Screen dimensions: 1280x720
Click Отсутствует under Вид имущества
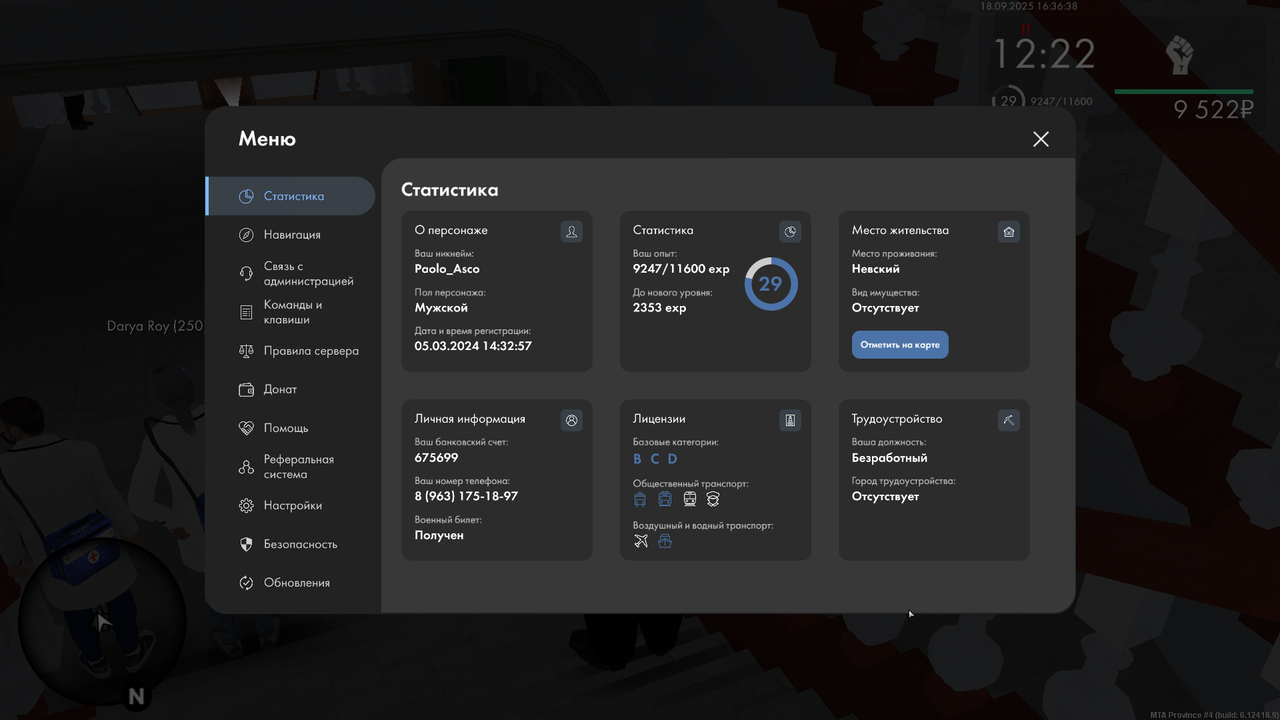(885, 308)
